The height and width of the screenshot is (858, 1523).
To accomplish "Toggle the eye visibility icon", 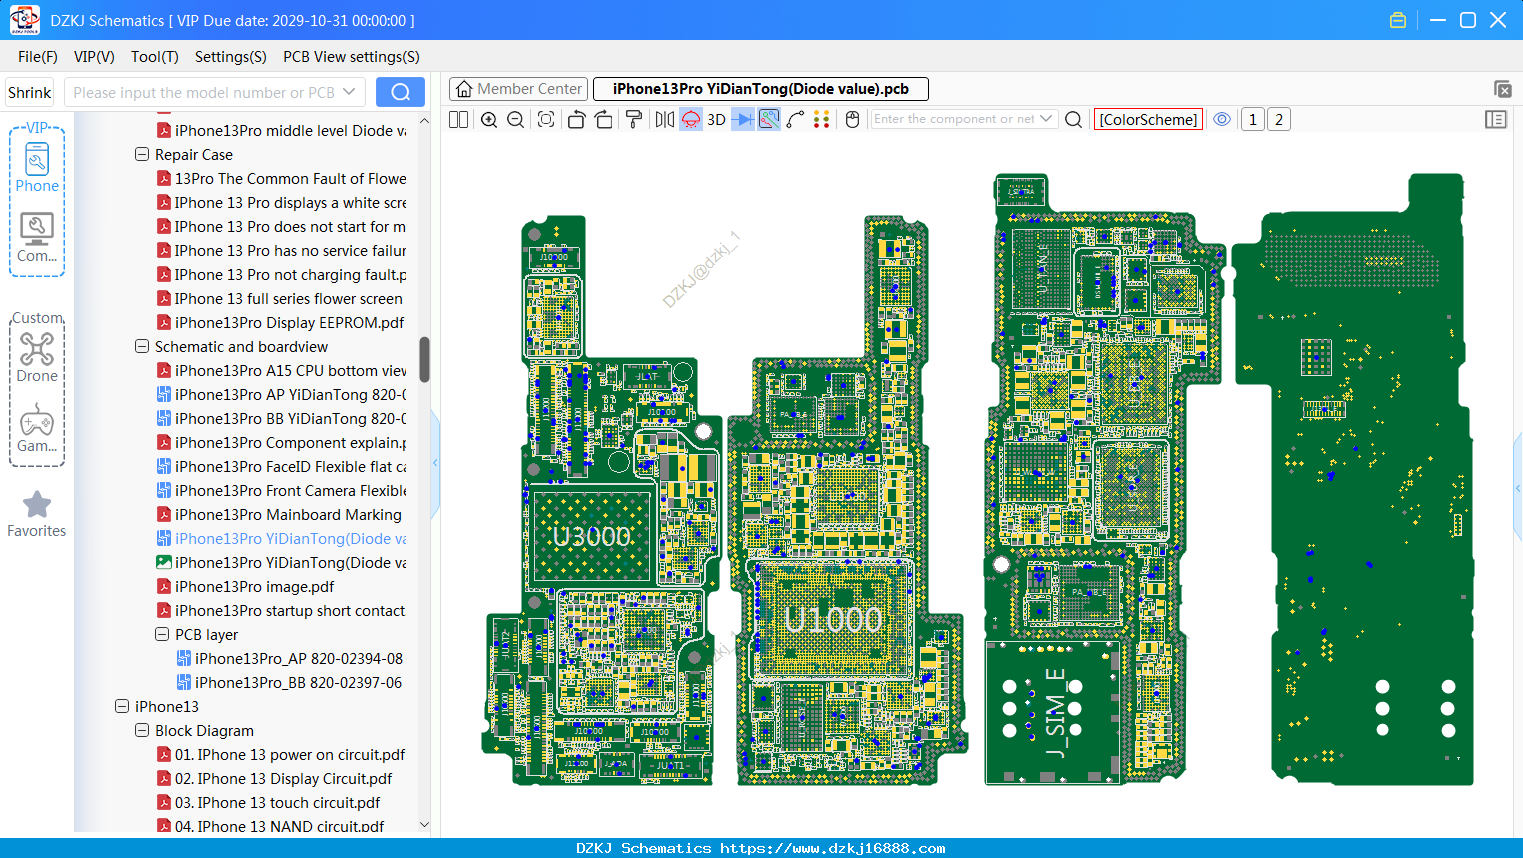I will (x=1222, y=119).
